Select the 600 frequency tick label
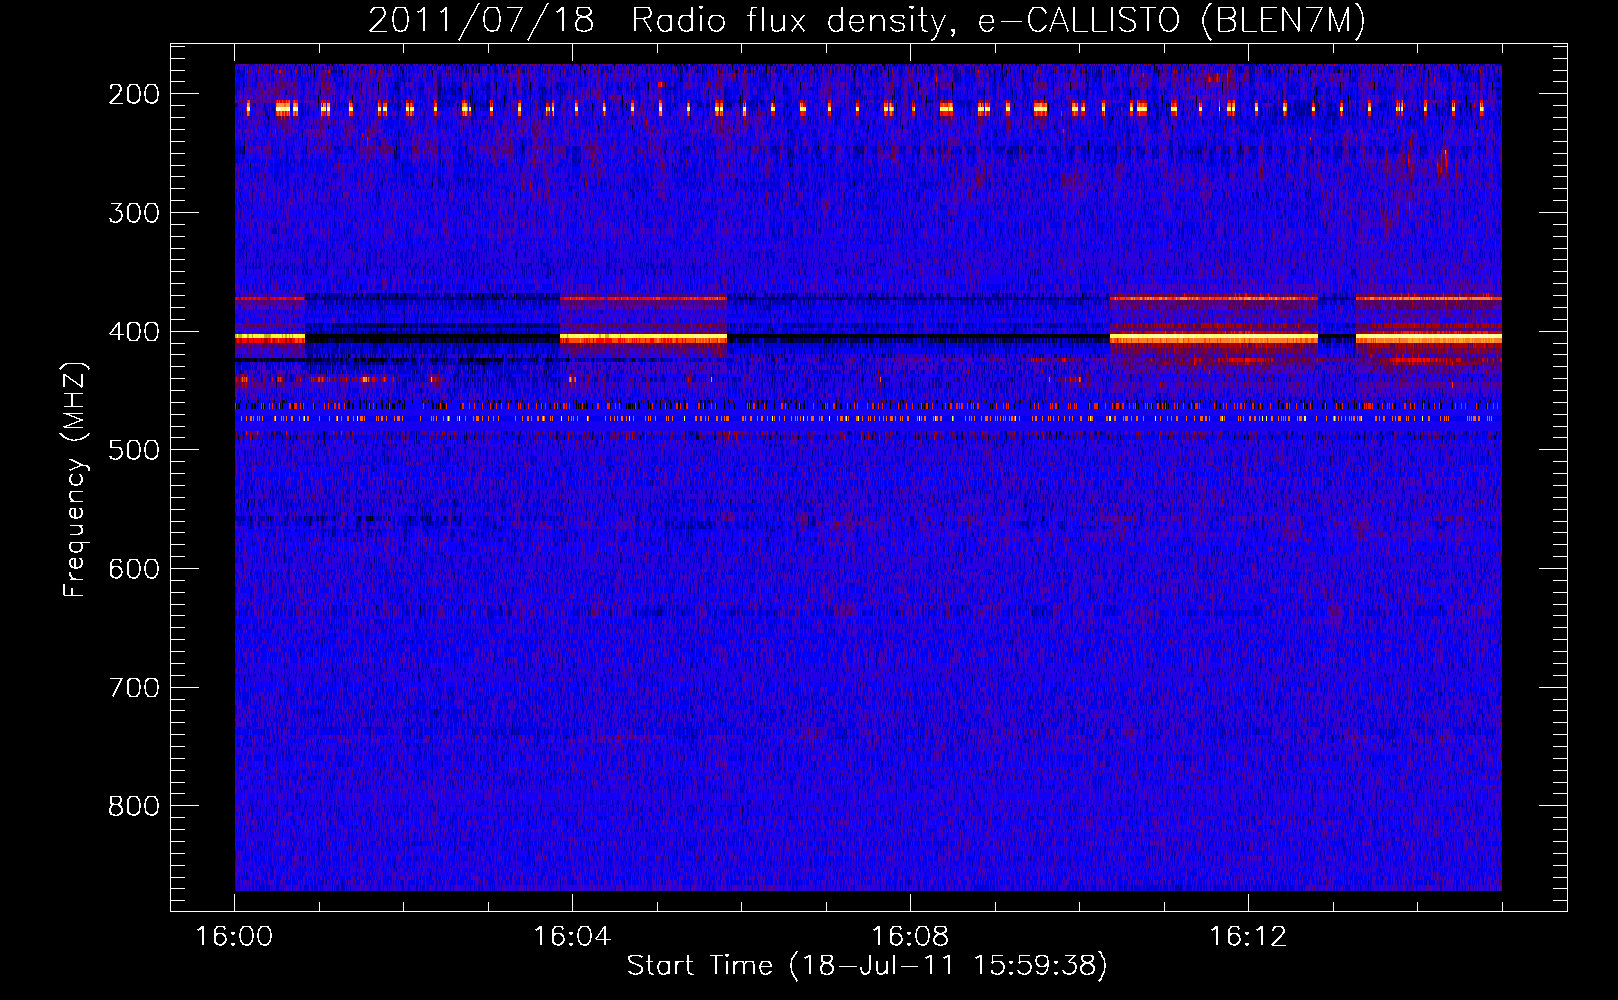The image size is (1618, 1000). [x=134, y=569]
